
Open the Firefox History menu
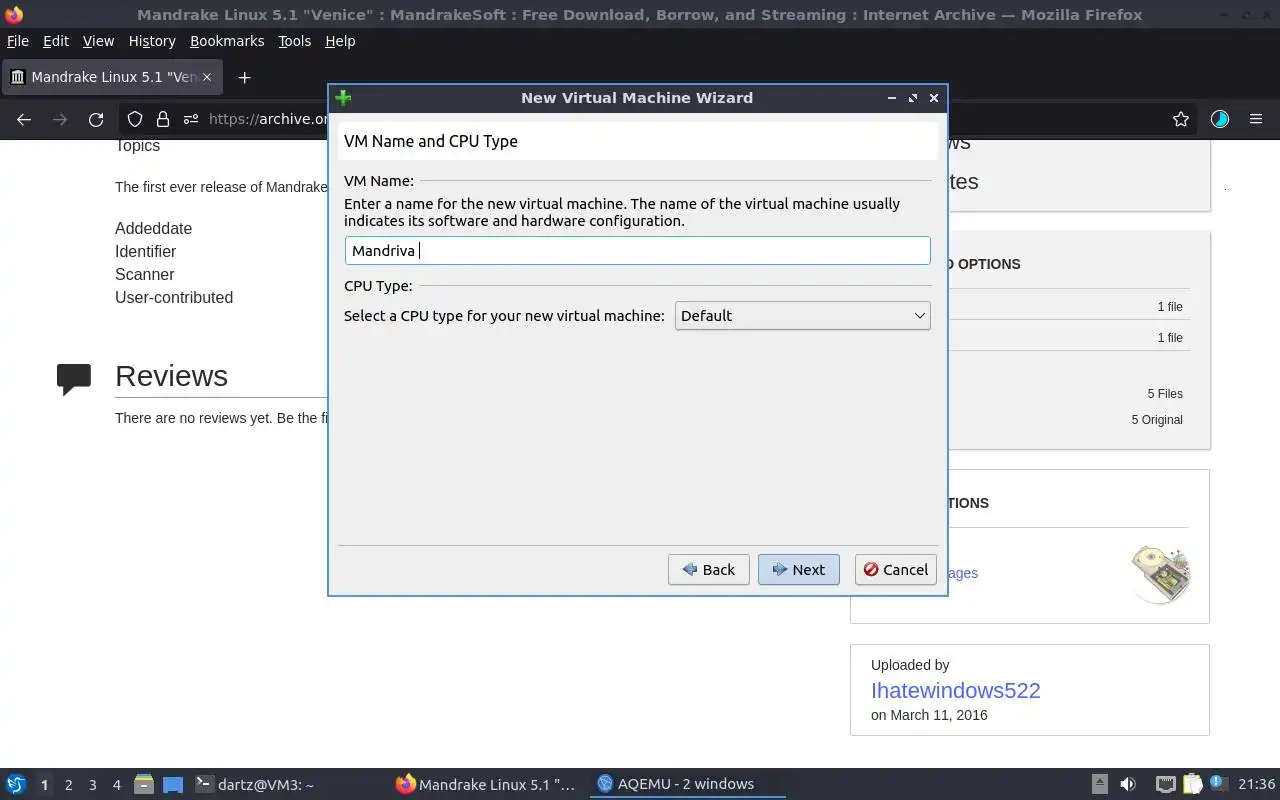pyautogui.click(x=152, y=41)
